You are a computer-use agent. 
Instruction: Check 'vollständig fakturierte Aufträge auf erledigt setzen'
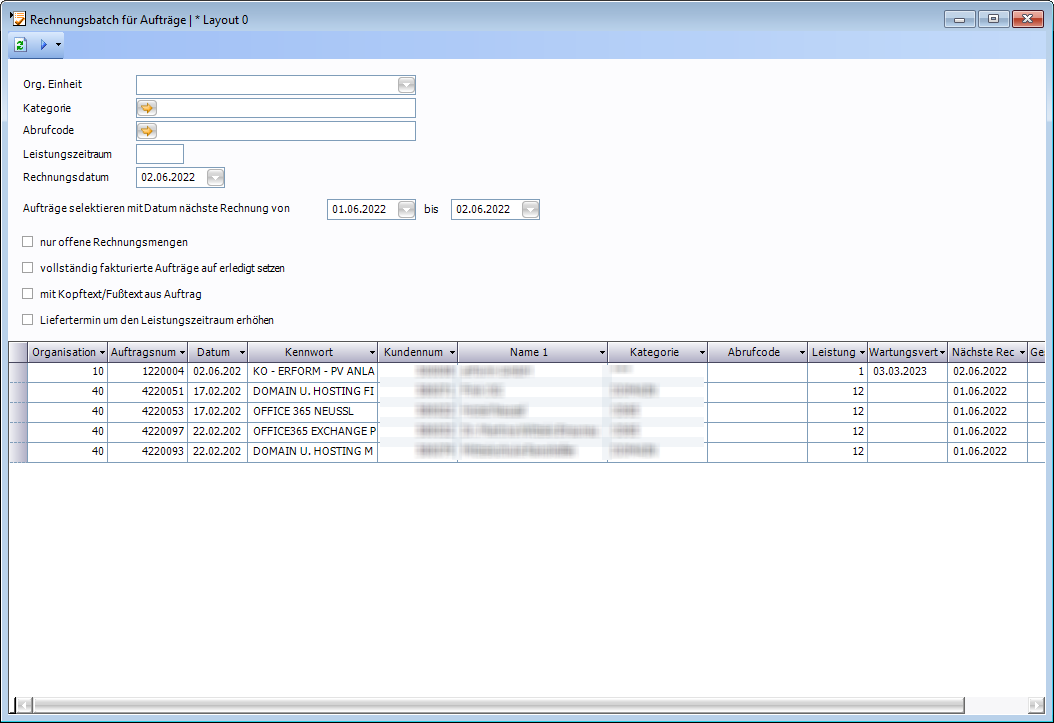(28, 268)
